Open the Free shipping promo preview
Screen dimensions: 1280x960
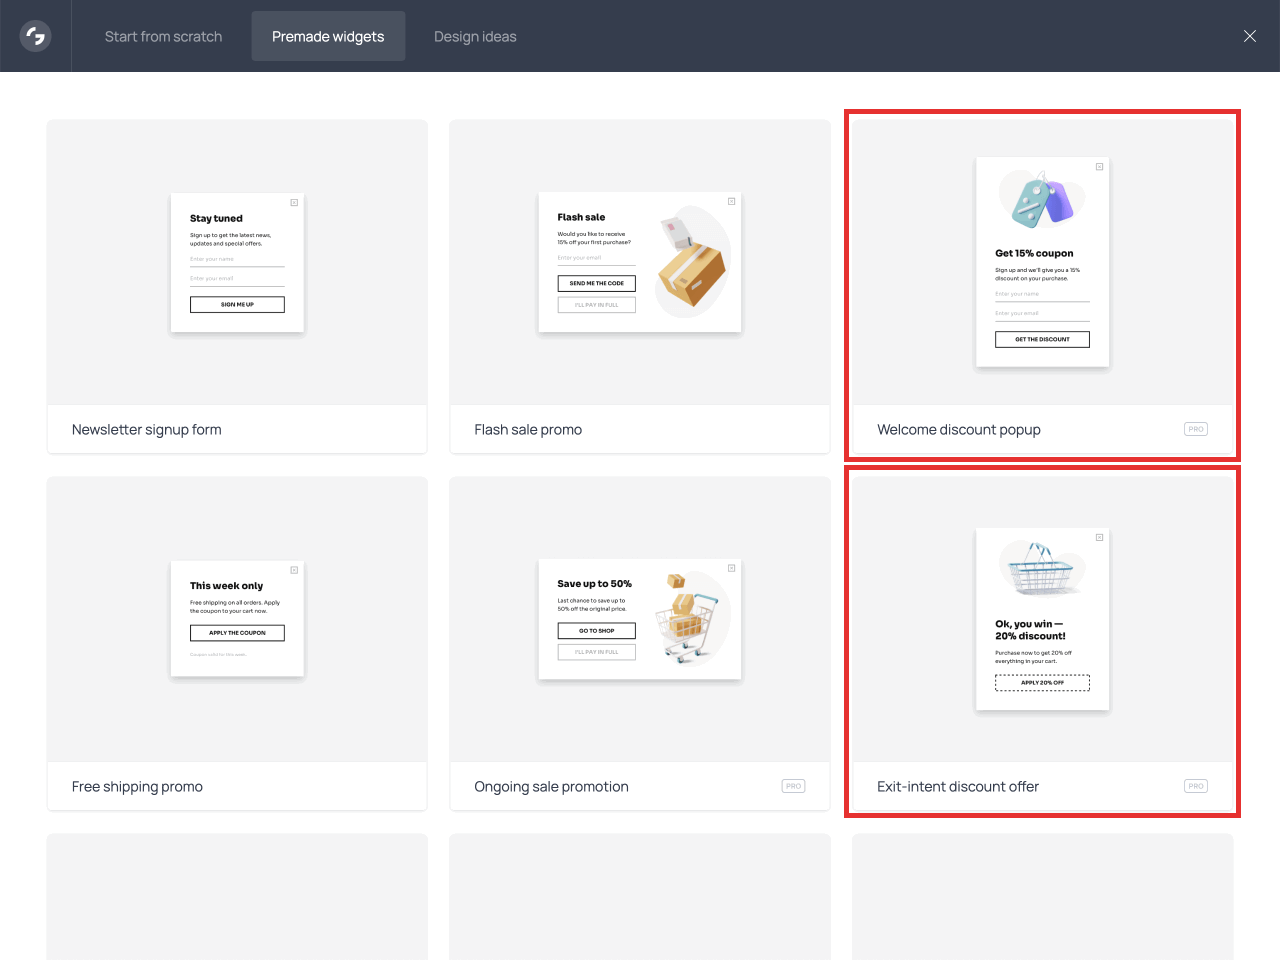coord(237,619)
